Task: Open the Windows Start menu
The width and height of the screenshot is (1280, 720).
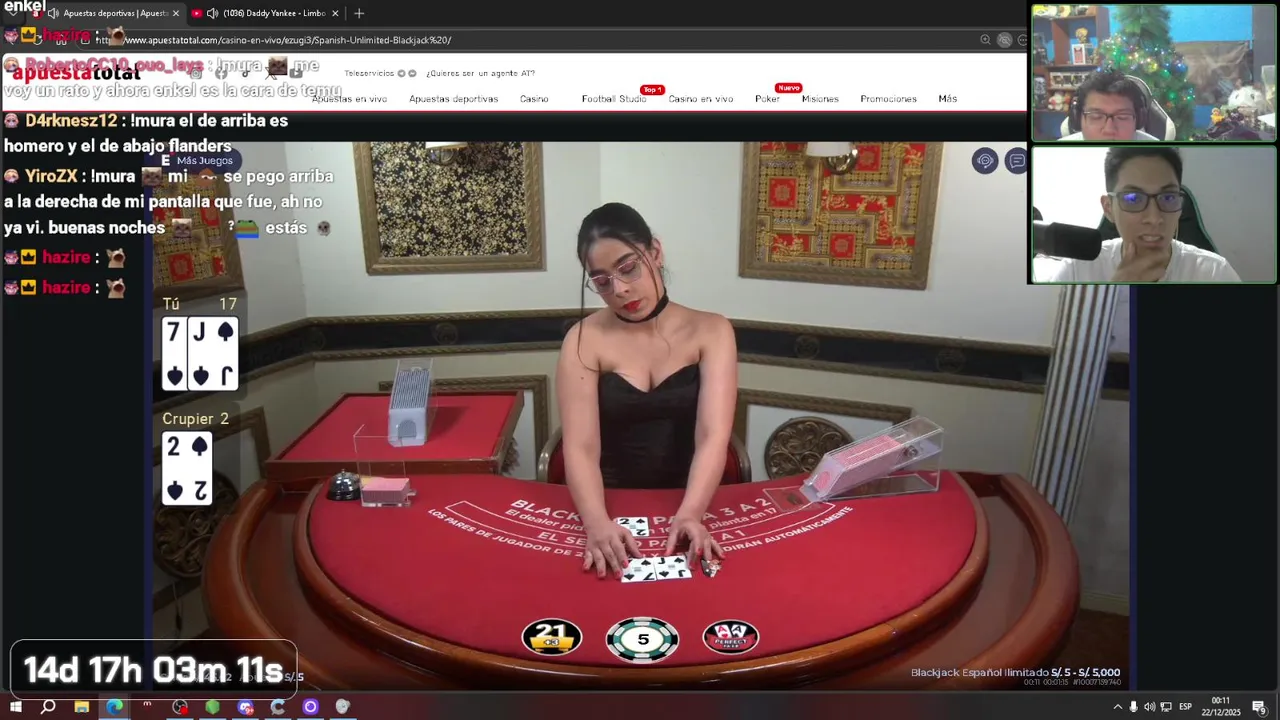Action: coord(15,707)
